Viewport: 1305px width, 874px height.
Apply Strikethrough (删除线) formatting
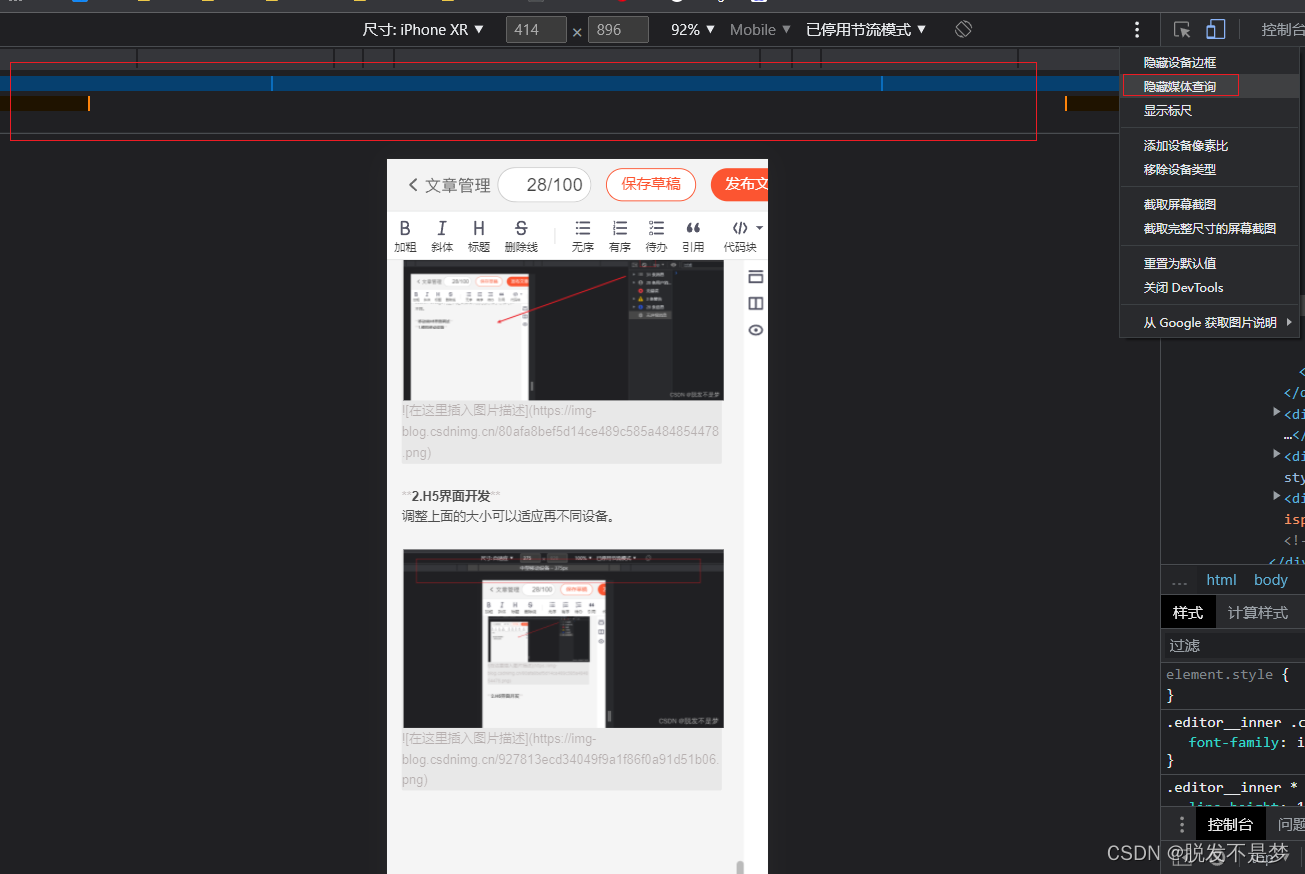click(520, 228)
